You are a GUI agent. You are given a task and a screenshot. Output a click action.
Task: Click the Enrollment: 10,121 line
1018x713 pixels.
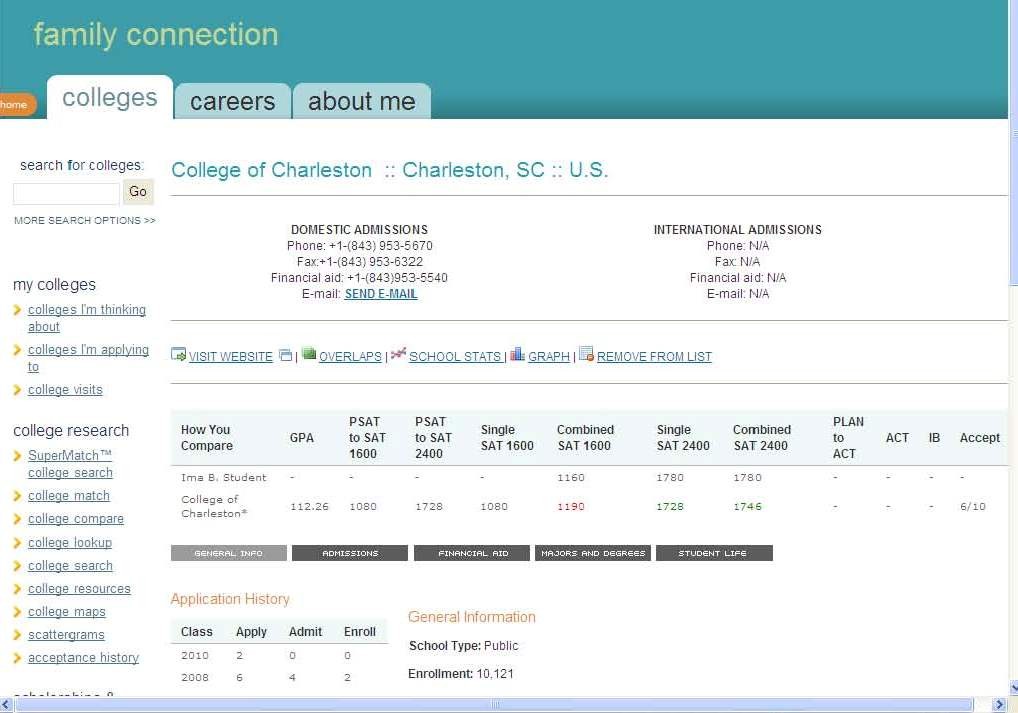tap(461, 674)
